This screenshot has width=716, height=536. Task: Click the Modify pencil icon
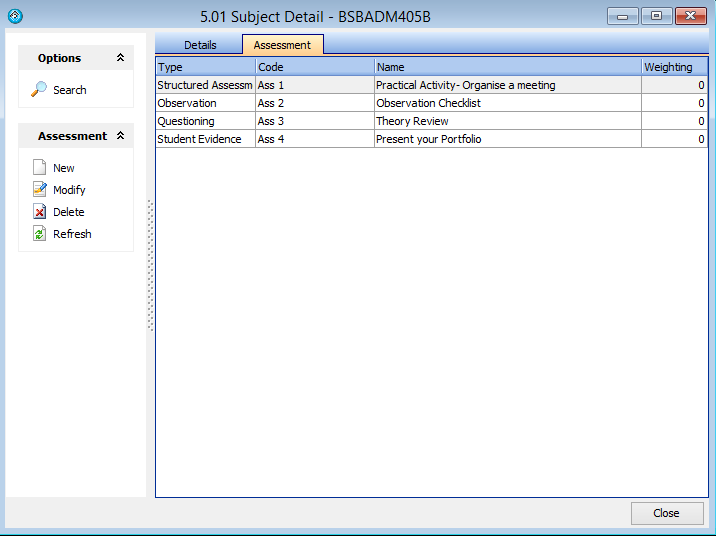coord(39,190)
